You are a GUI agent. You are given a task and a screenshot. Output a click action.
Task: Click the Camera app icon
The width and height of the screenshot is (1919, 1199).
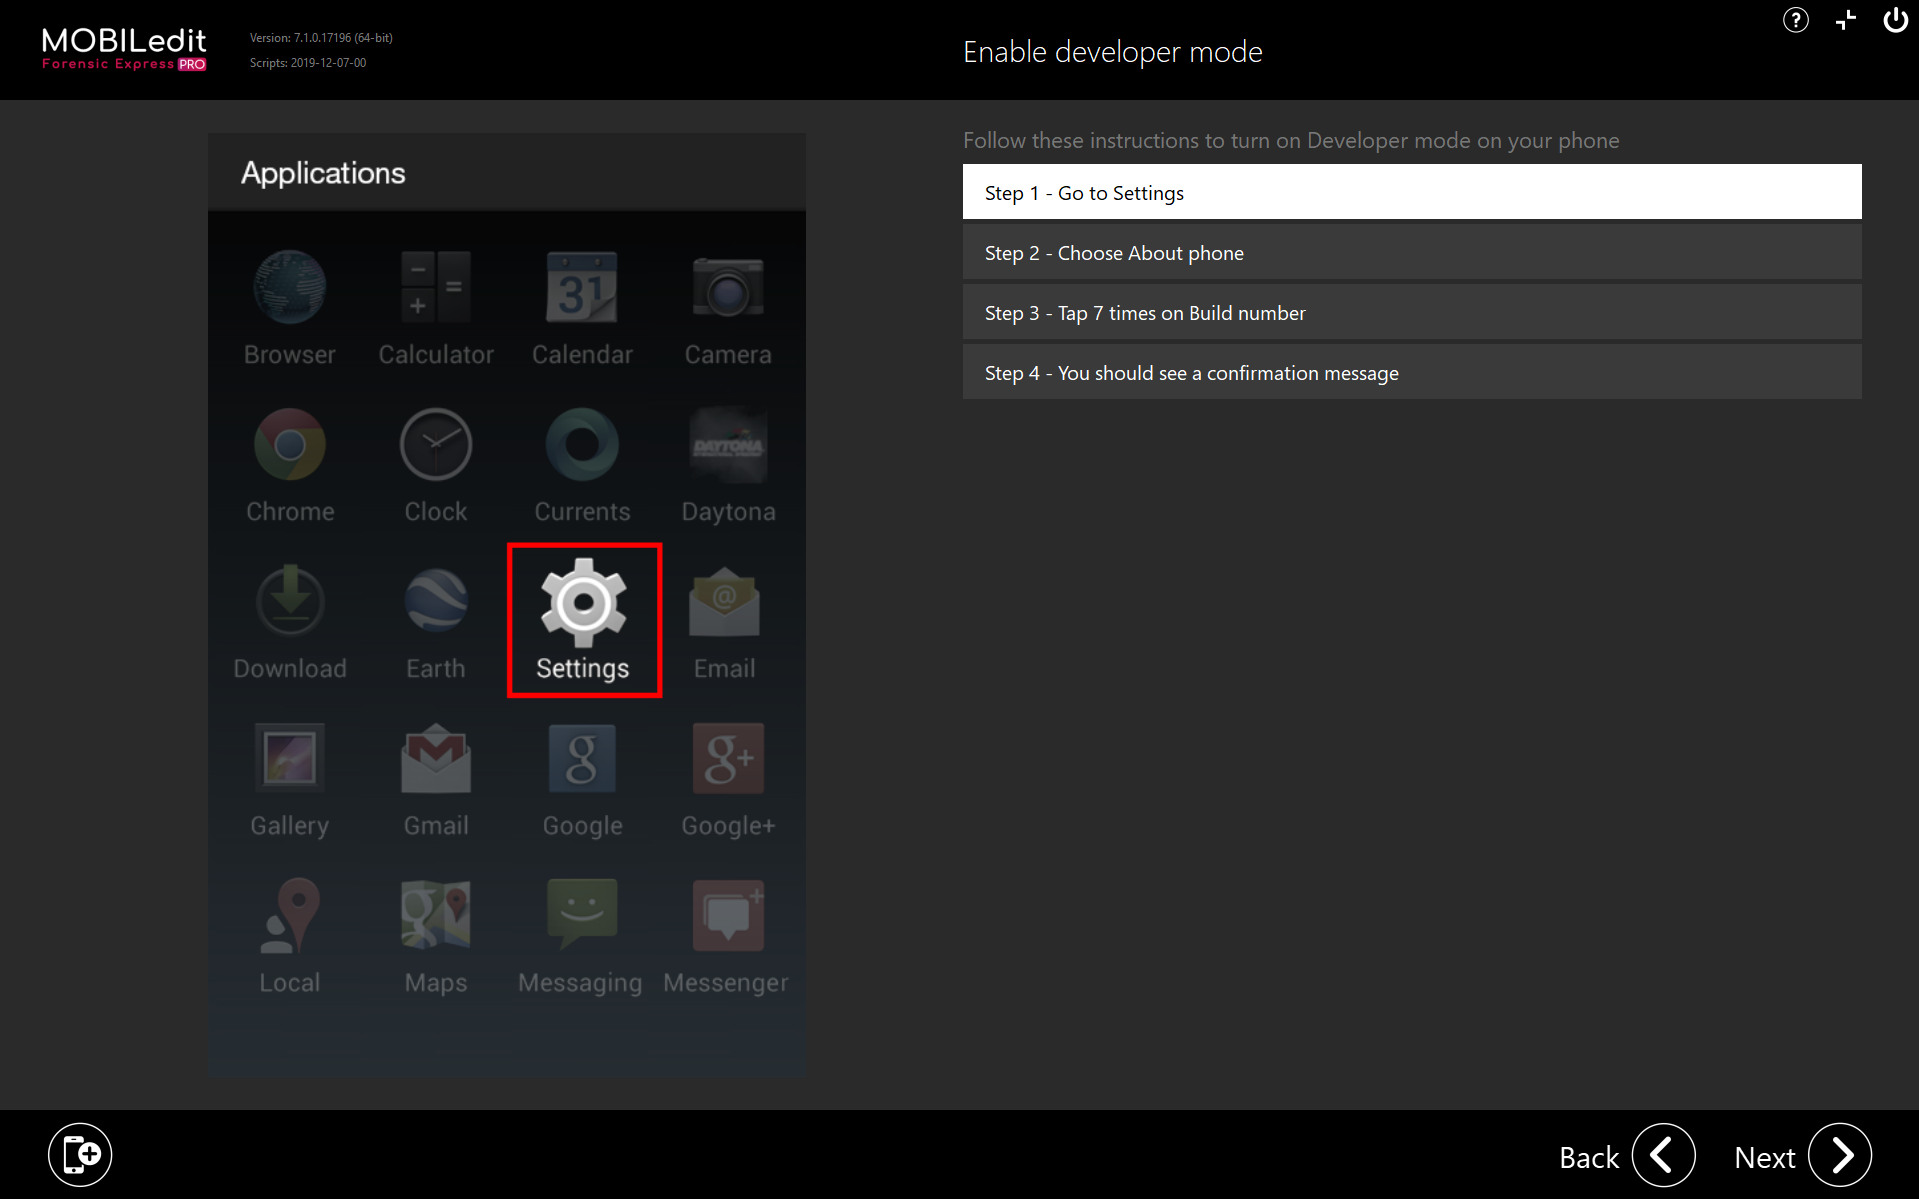[x=728, y=287]
